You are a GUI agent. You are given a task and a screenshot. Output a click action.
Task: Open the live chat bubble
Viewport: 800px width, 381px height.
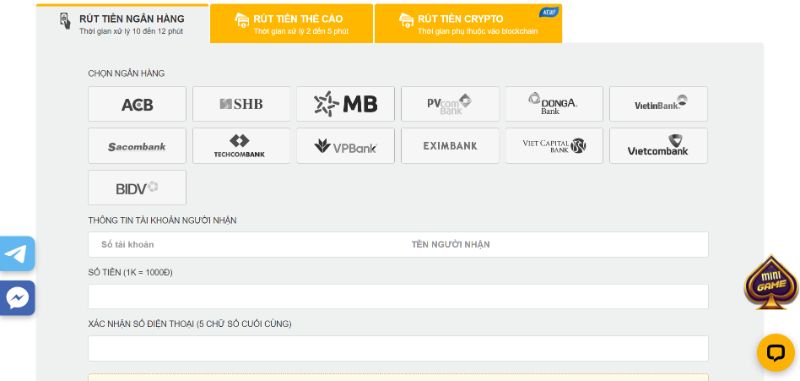coord(776,352)
